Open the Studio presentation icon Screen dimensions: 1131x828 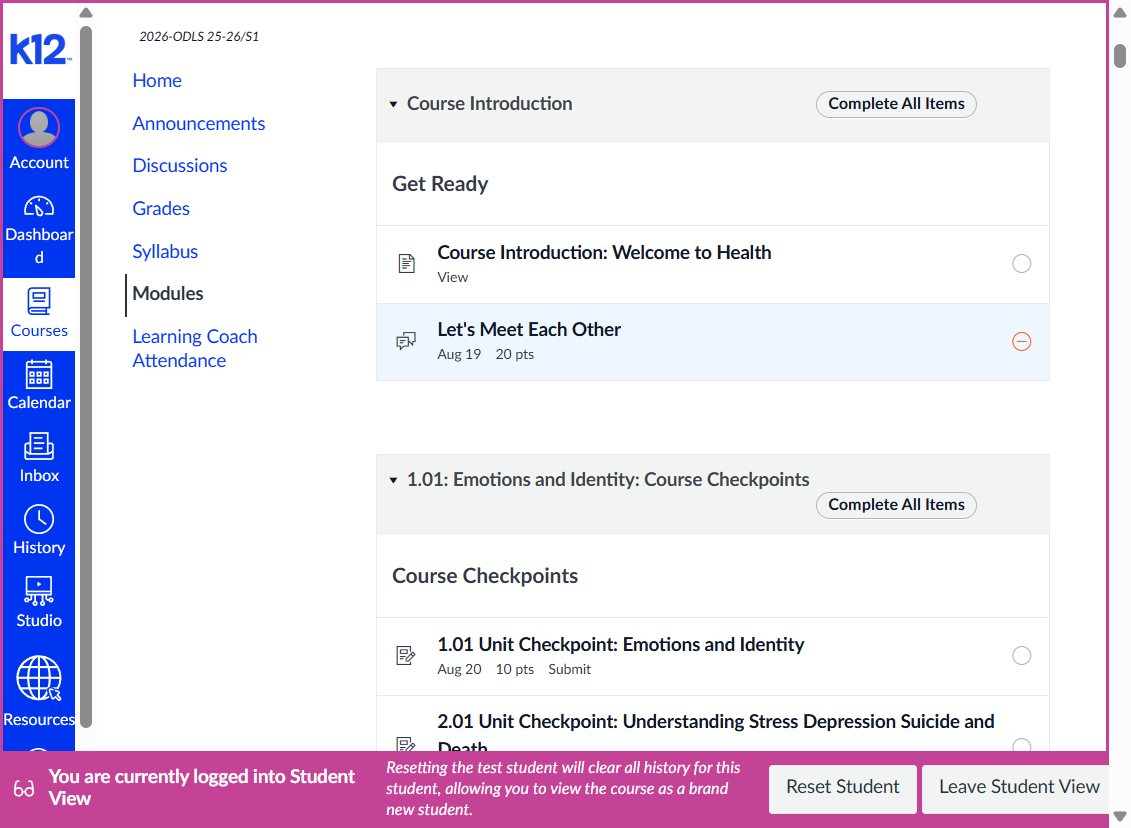39,591
